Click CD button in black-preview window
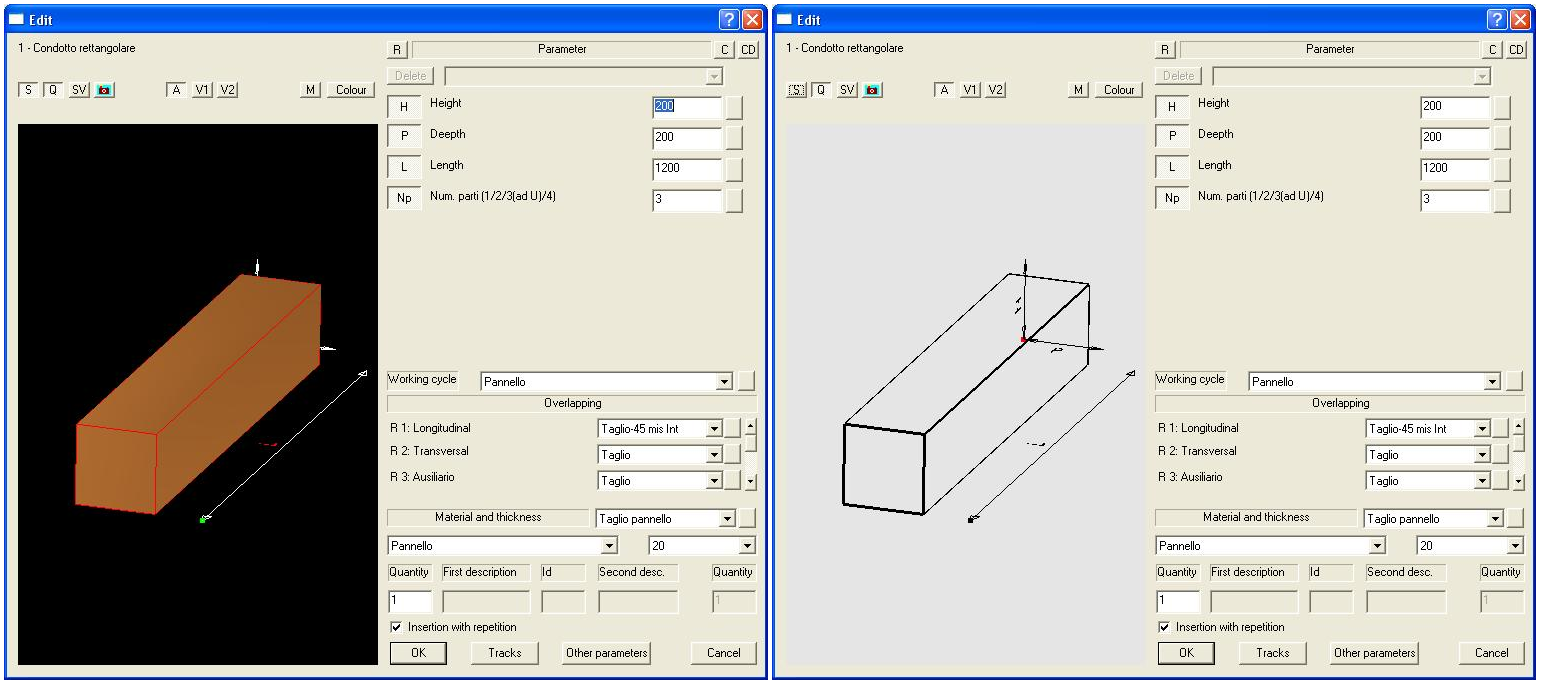 [748, 49]
